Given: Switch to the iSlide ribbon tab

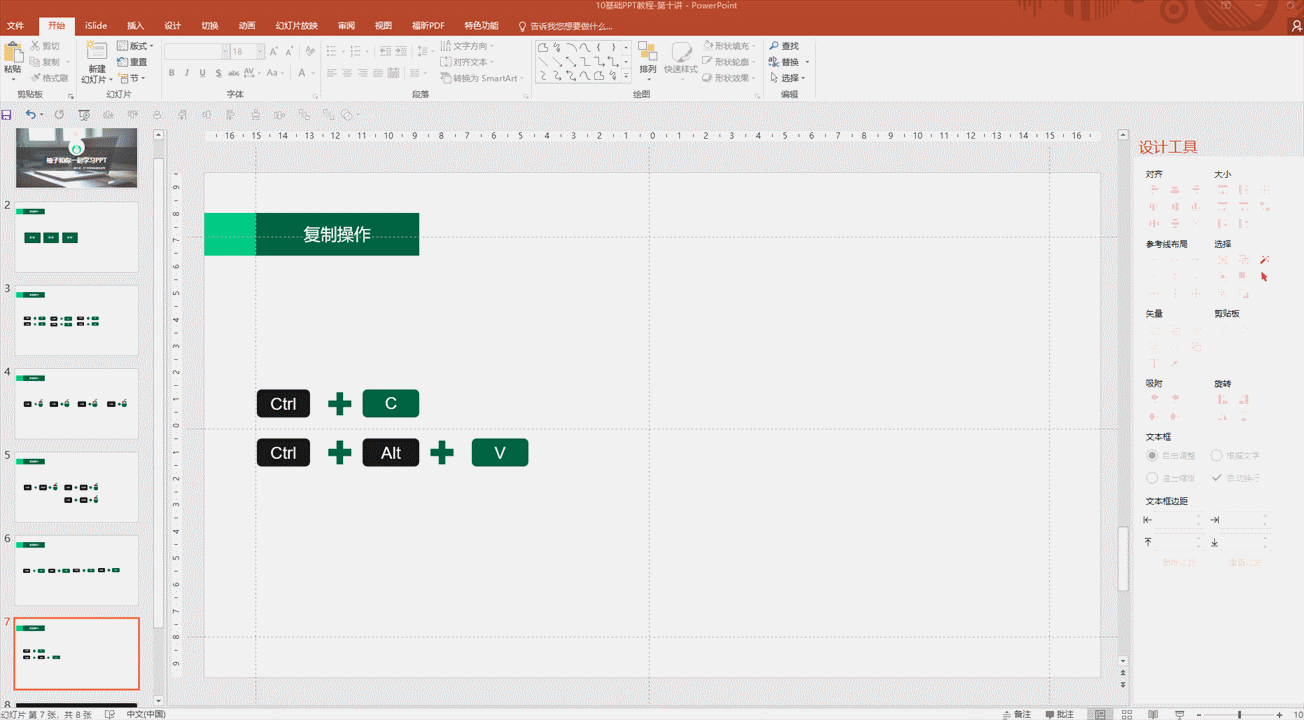Looking at the screenshot, I should click(x=96, y=26).
